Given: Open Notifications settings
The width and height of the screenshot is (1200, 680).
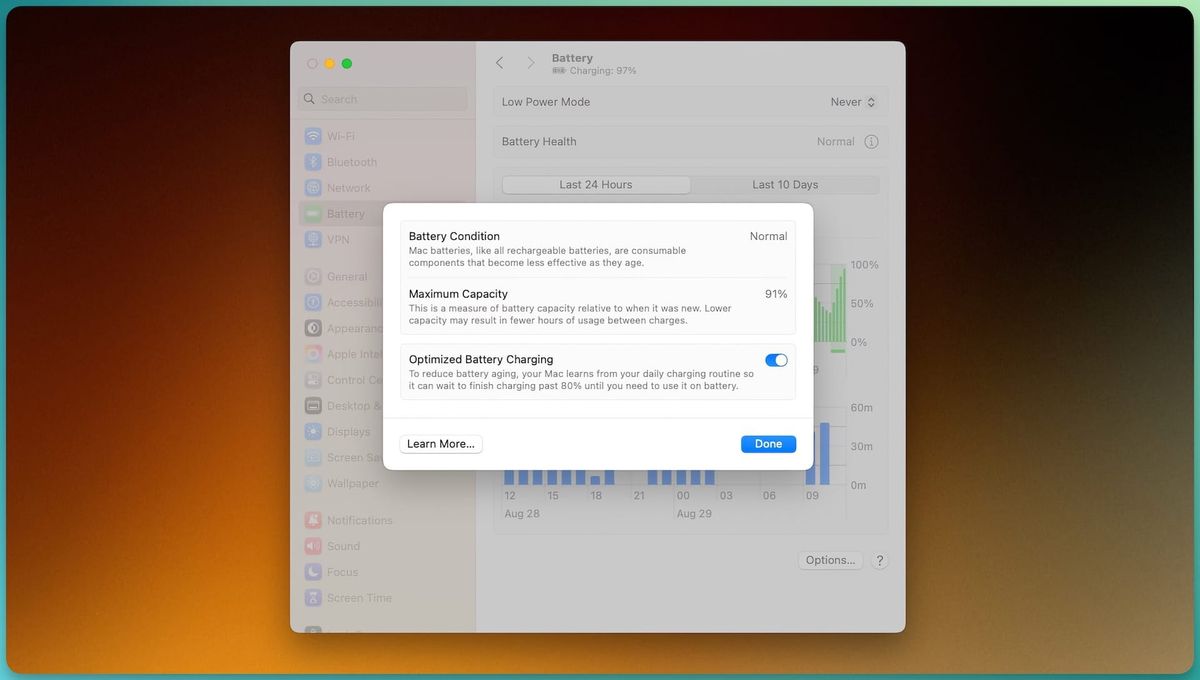Looking at the screenshot, I should click(x=358, y=520).
